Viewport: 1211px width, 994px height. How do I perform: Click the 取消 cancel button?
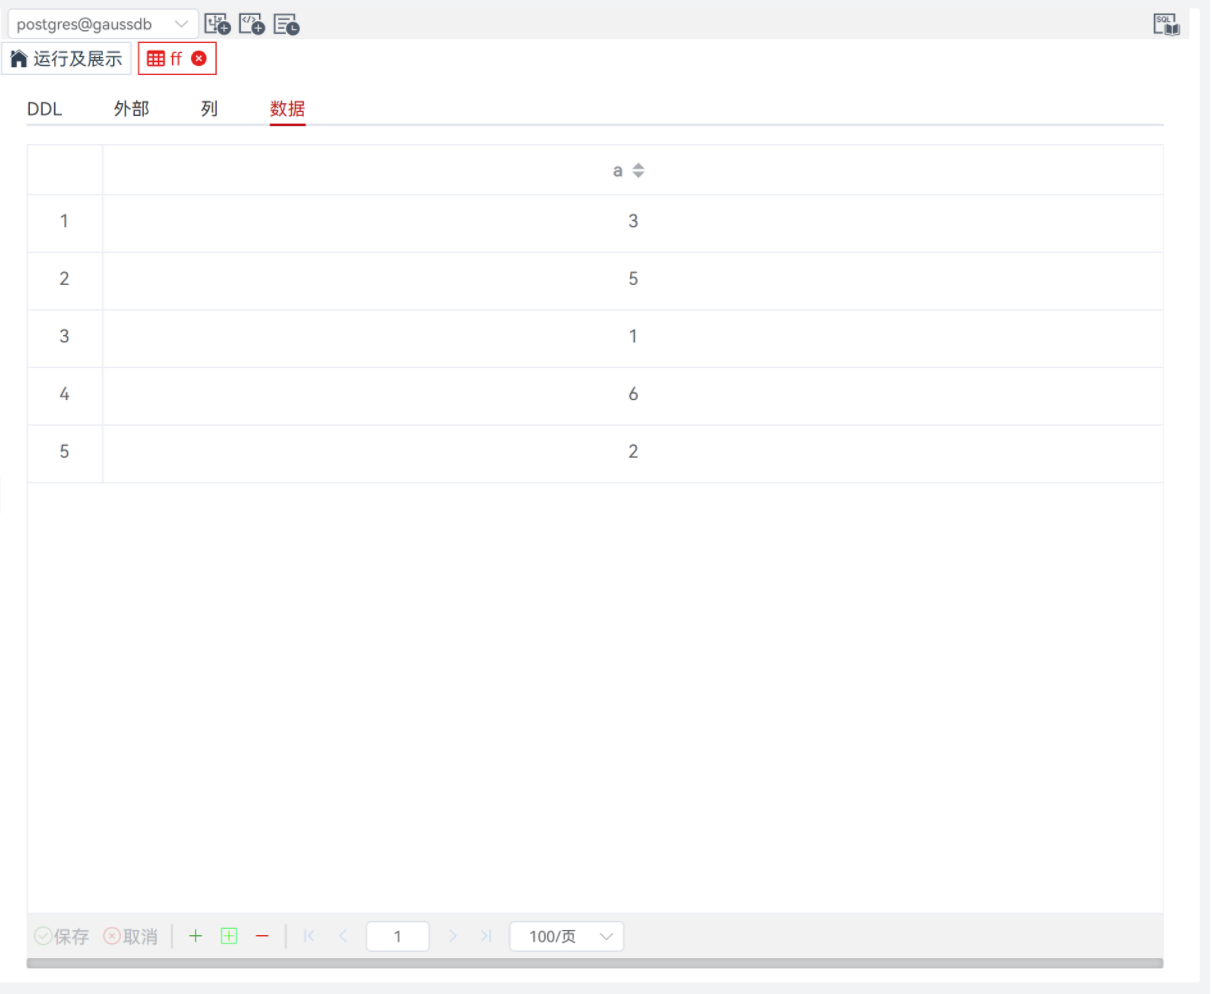pyautogui.click(x=131, y=936)
